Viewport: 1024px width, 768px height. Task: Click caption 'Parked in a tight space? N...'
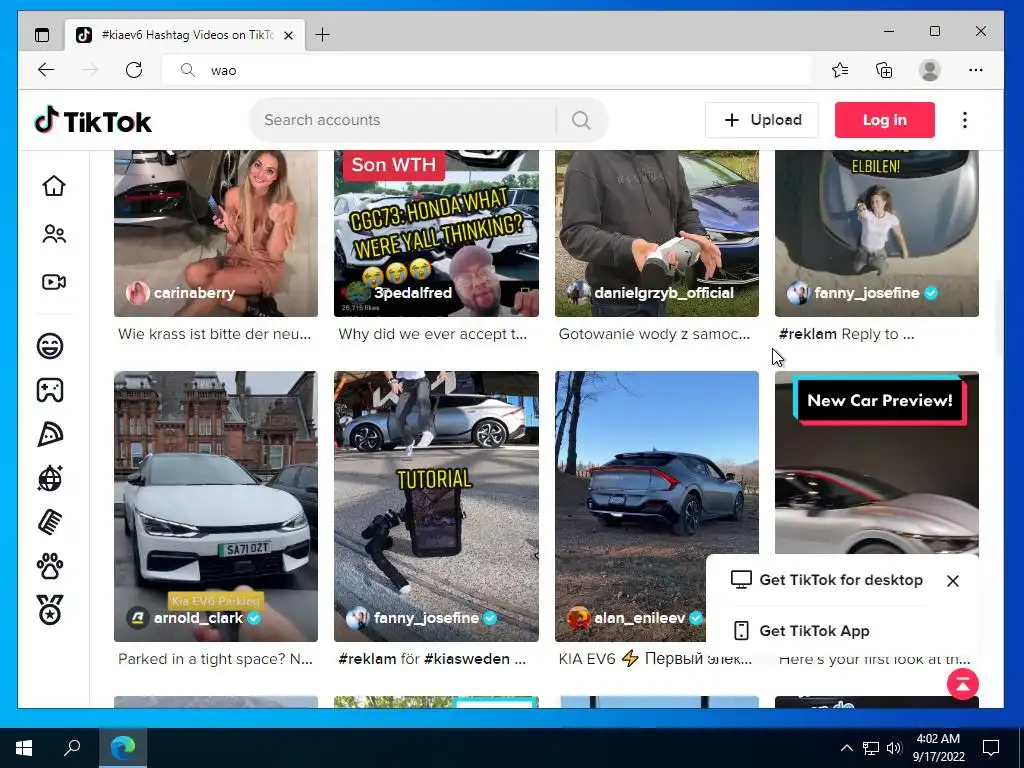215,659
